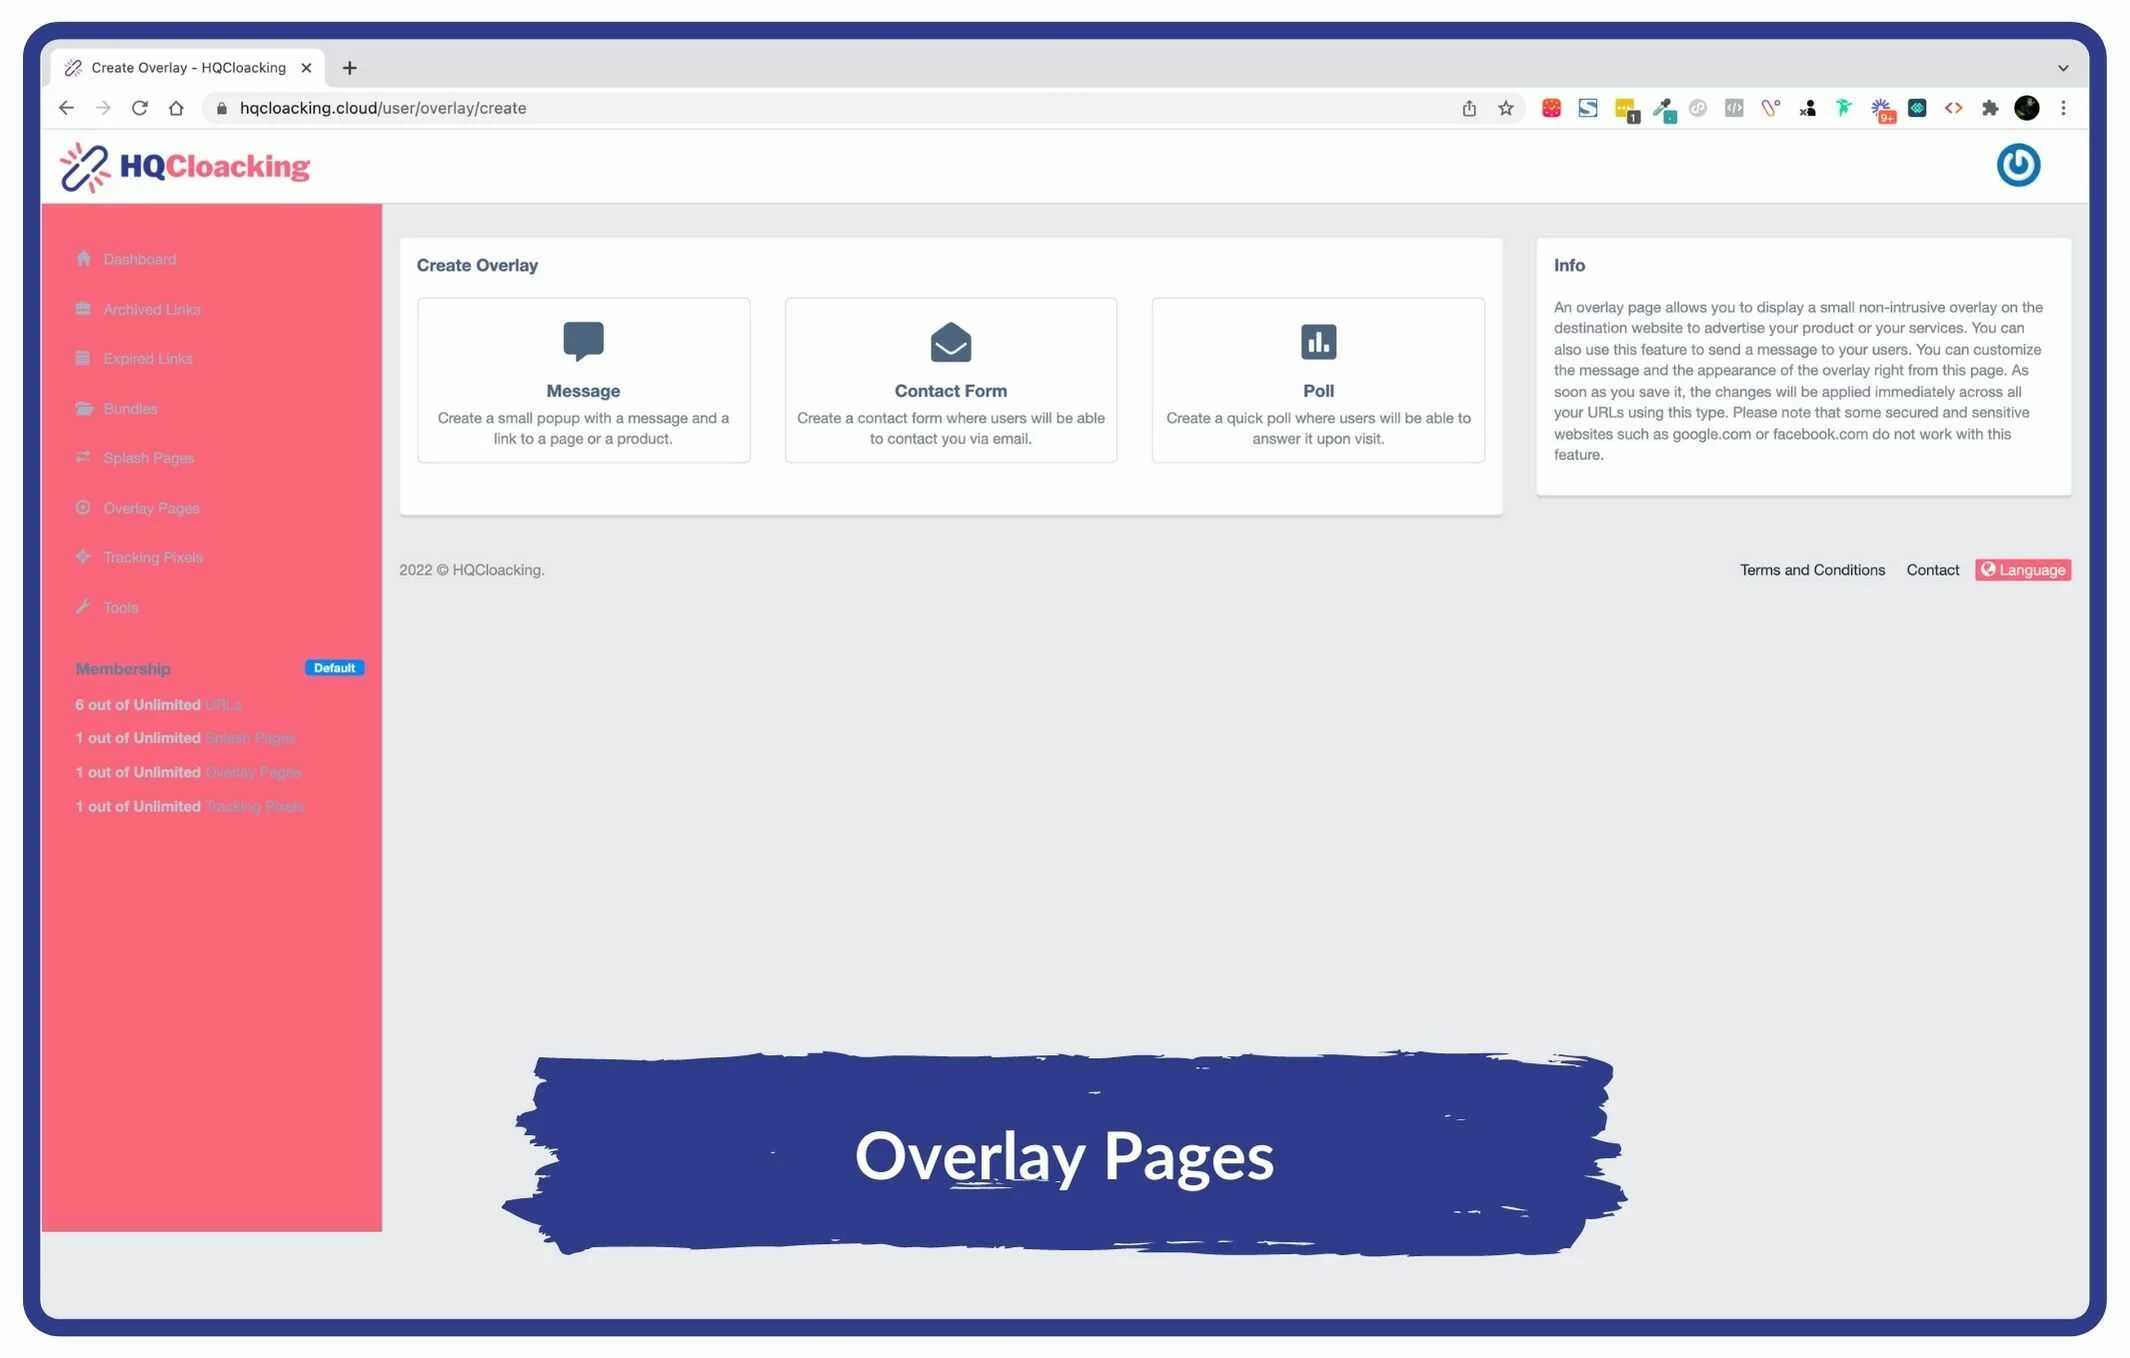The height and width of the screenshot is (1358, 2130).
Task: Click the HQCloacking logo
Action: pos(185,166)
